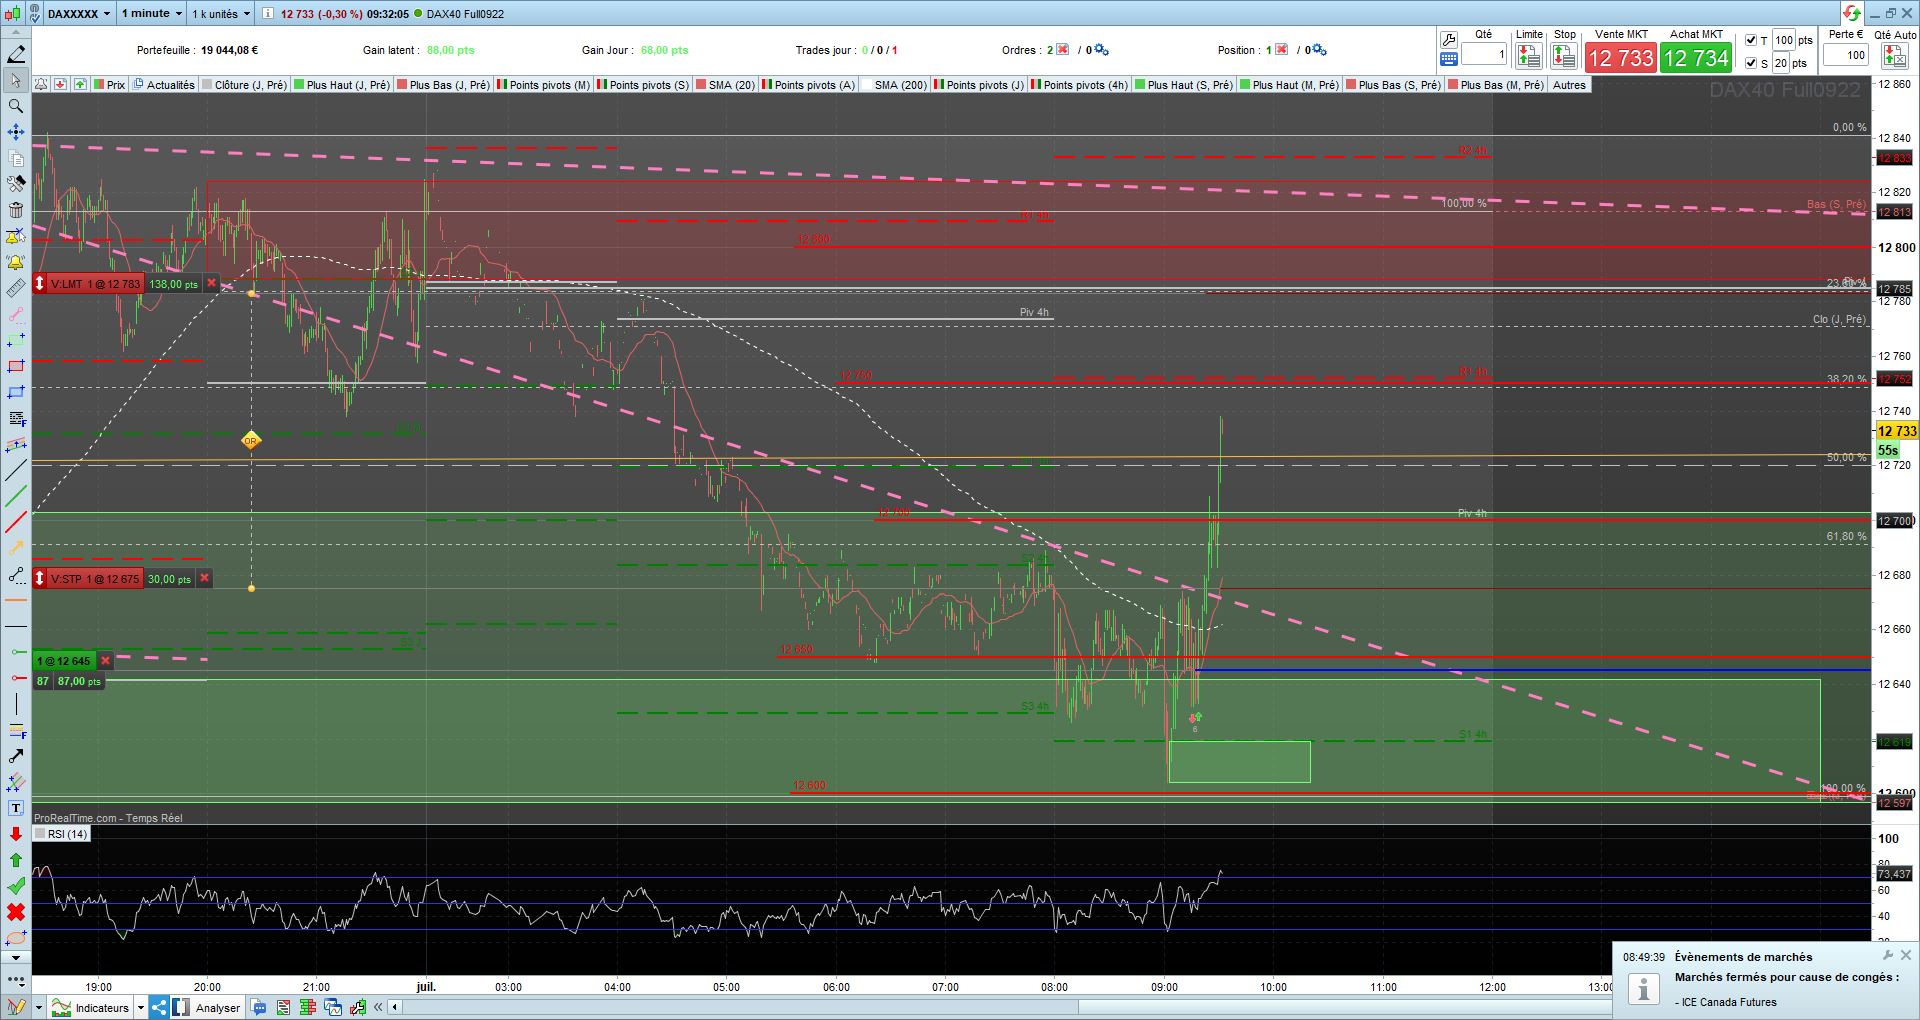The height and width of the screenshot is (1020, 1920).
Task: Click the red-green refresh arrows icon
Action: coord(1852,13)
